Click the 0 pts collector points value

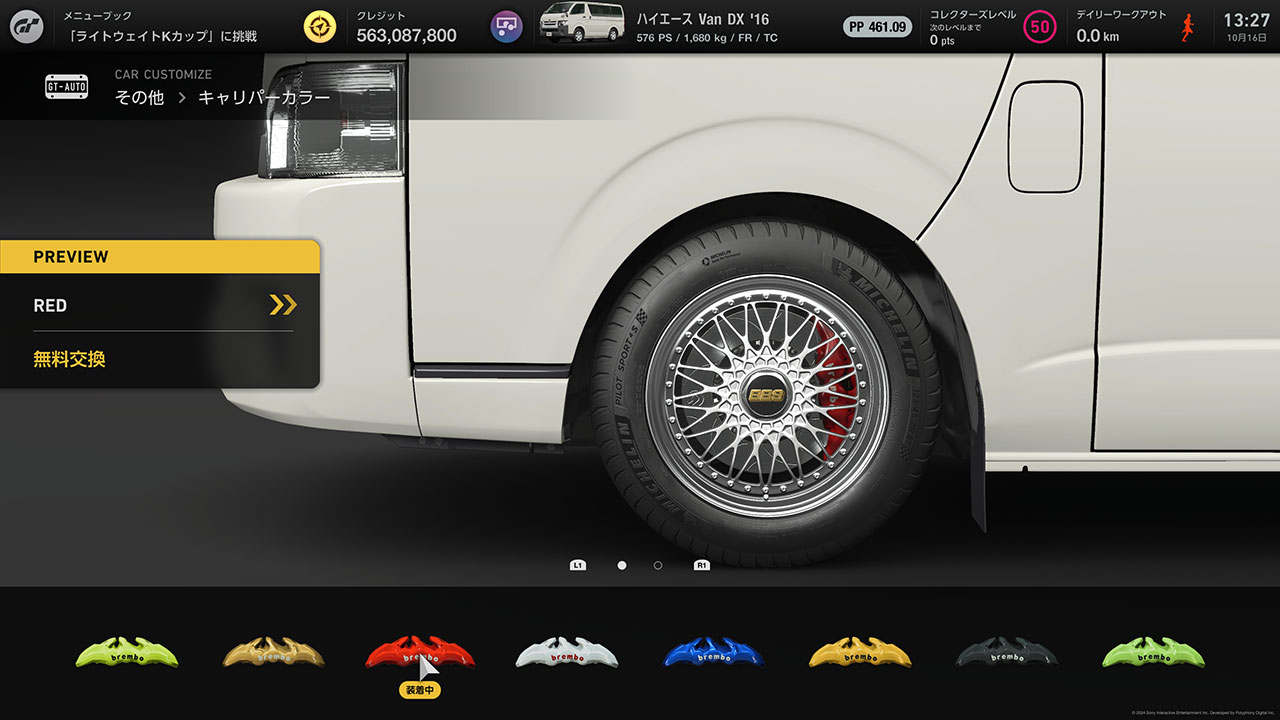941,40
